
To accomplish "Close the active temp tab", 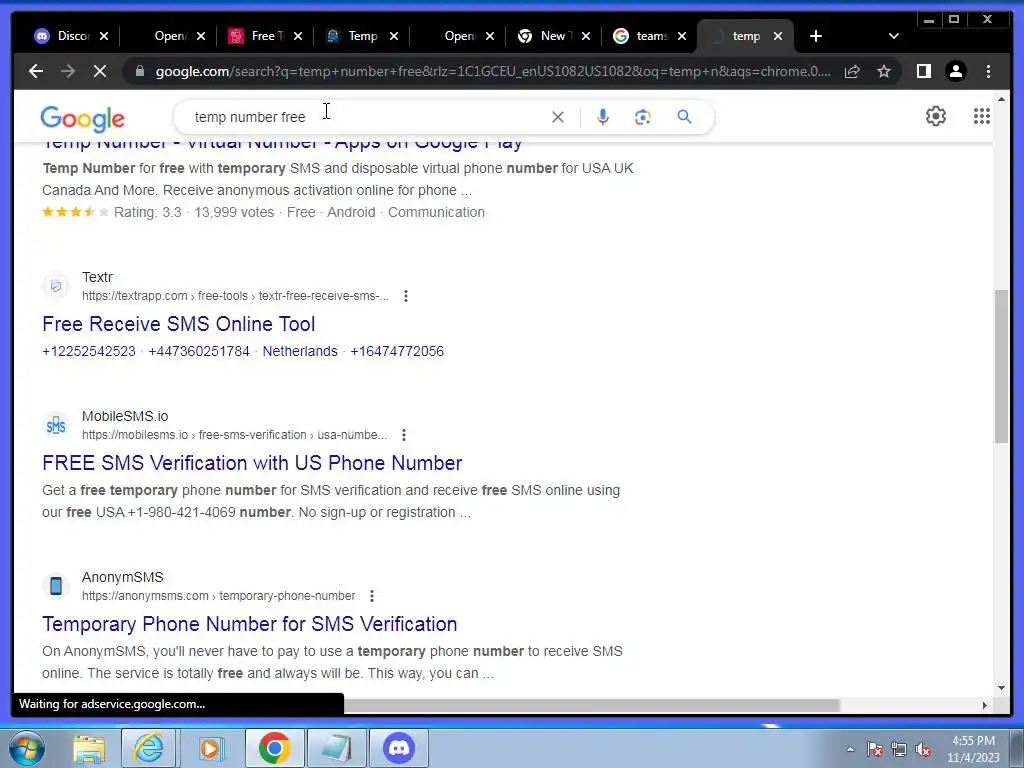I will (778, 36).
